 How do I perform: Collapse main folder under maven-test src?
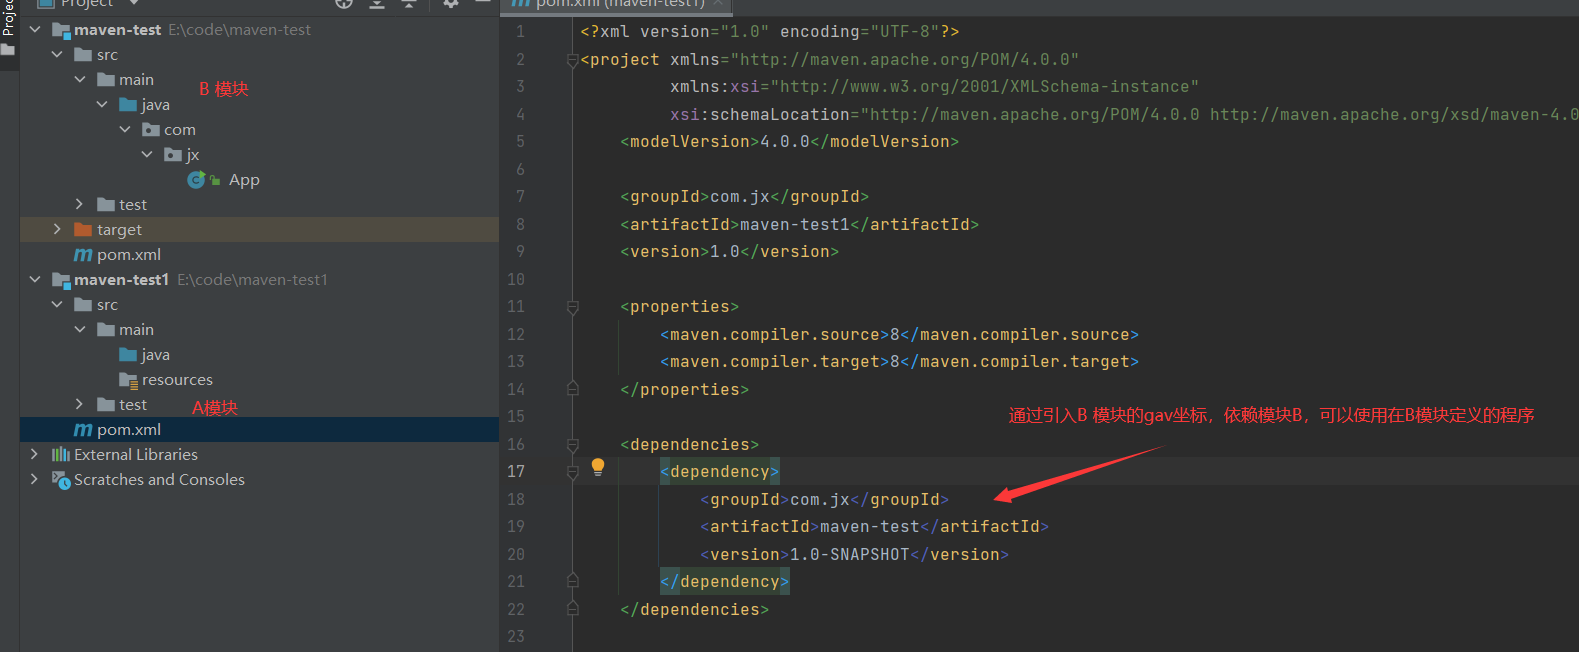tap(80, 80)
